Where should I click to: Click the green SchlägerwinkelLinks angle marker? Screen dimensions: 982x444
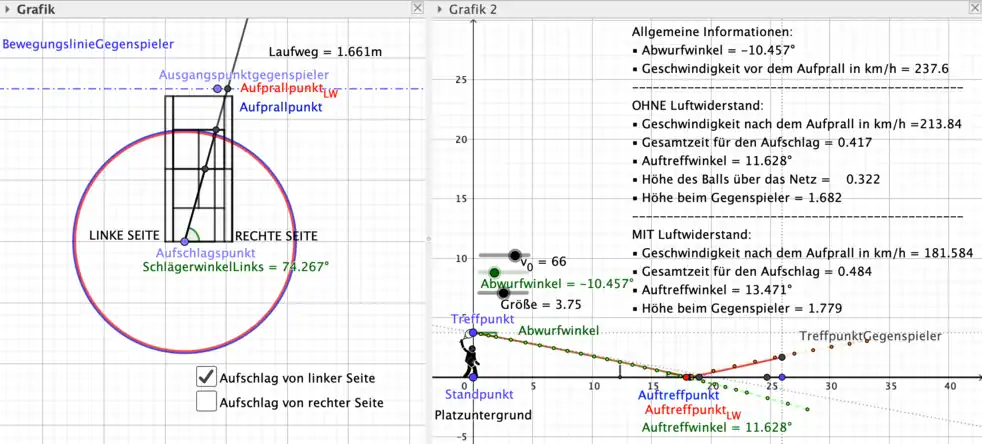(194, 237)
